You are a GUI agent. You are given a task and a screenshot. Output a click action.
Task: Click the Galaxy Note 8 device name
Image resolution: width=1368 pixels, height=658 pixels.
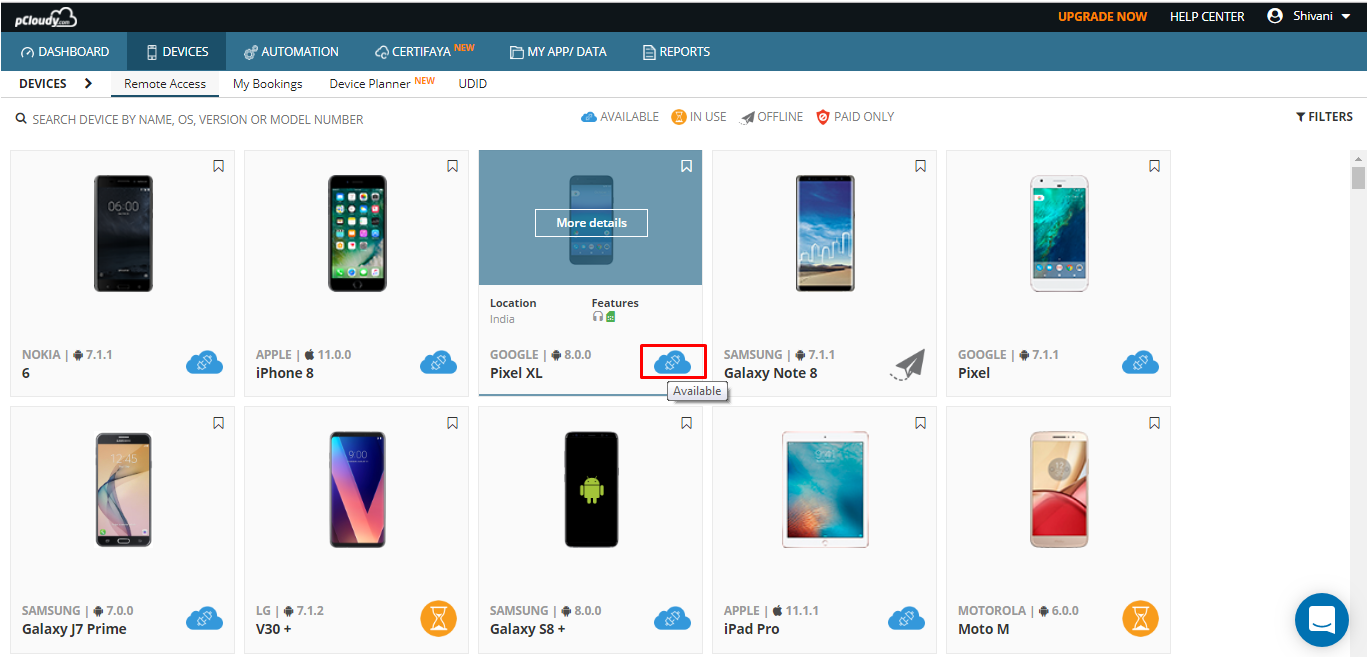[x=770, y=373]
